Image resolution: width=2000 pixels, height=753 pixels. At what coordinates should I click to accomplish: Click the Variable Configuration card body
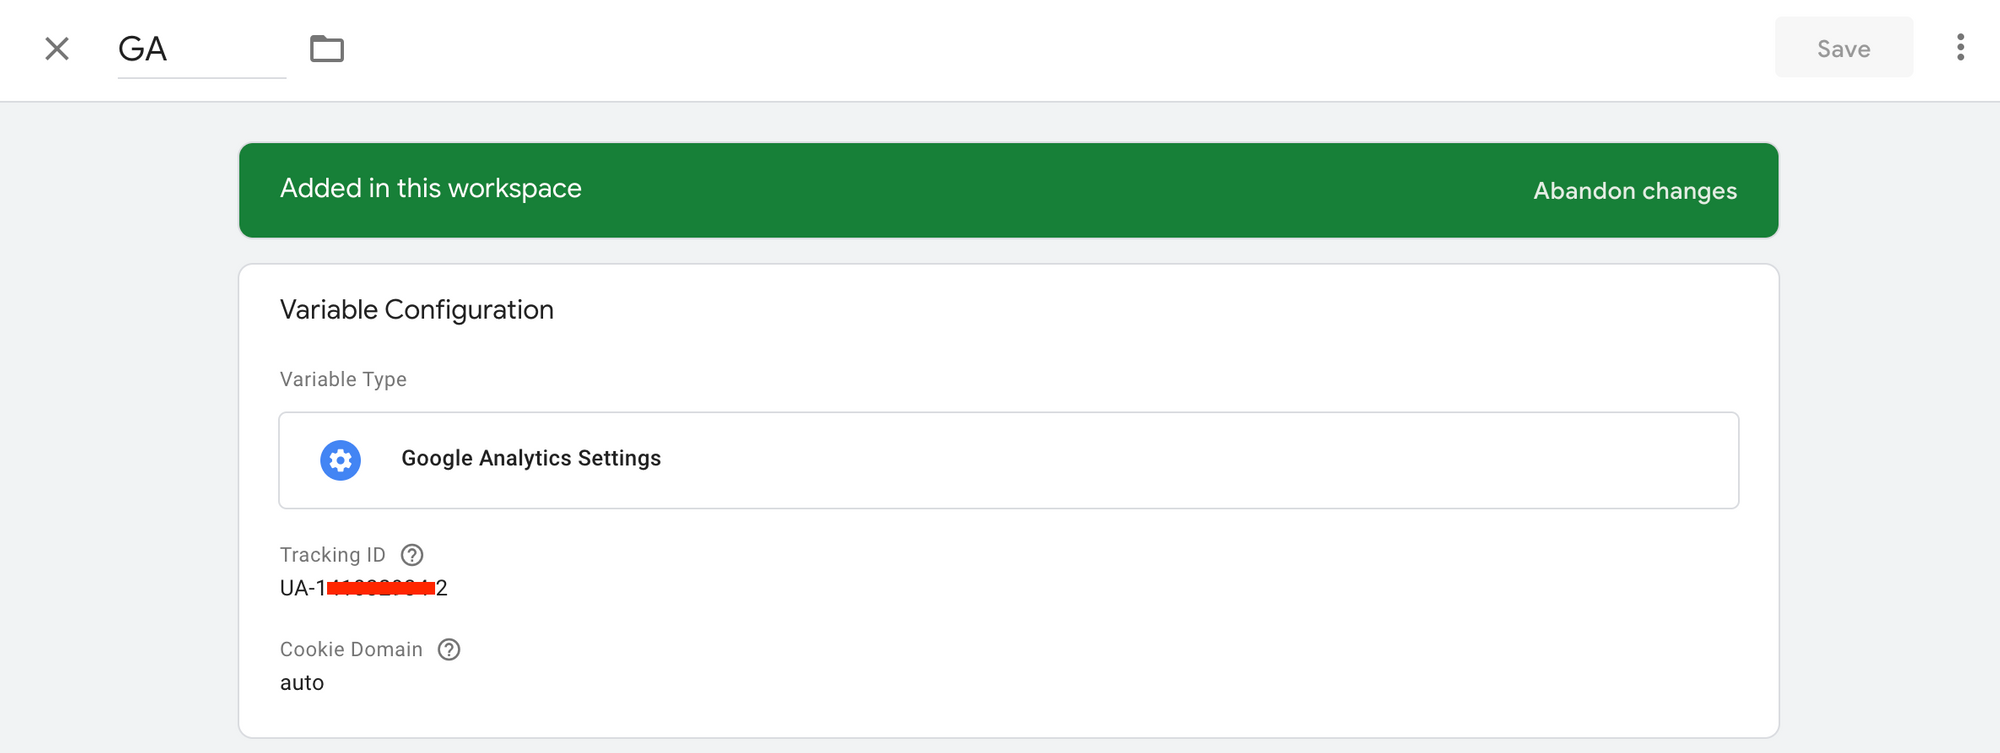(1008, 501)
